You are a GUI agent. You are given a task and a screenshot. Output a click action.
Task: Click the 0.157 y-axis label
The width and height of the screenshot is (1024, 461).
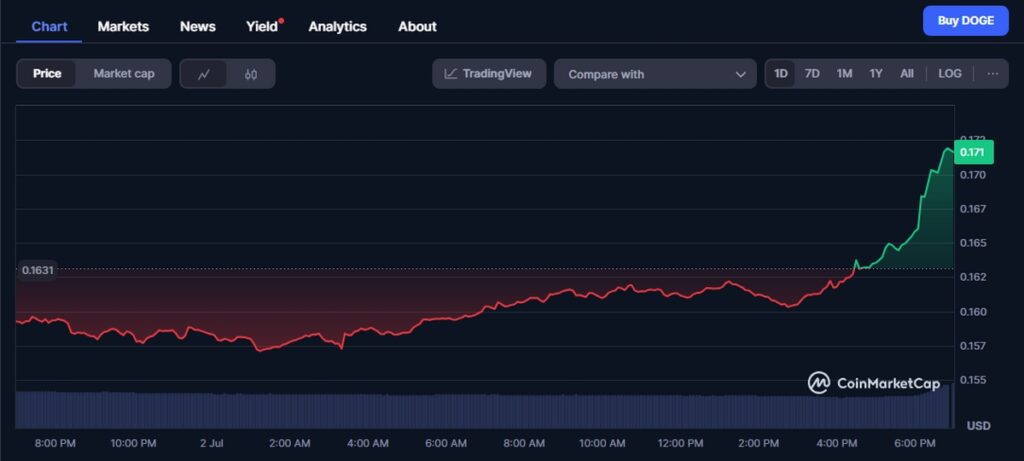click(x=972, y=345)
